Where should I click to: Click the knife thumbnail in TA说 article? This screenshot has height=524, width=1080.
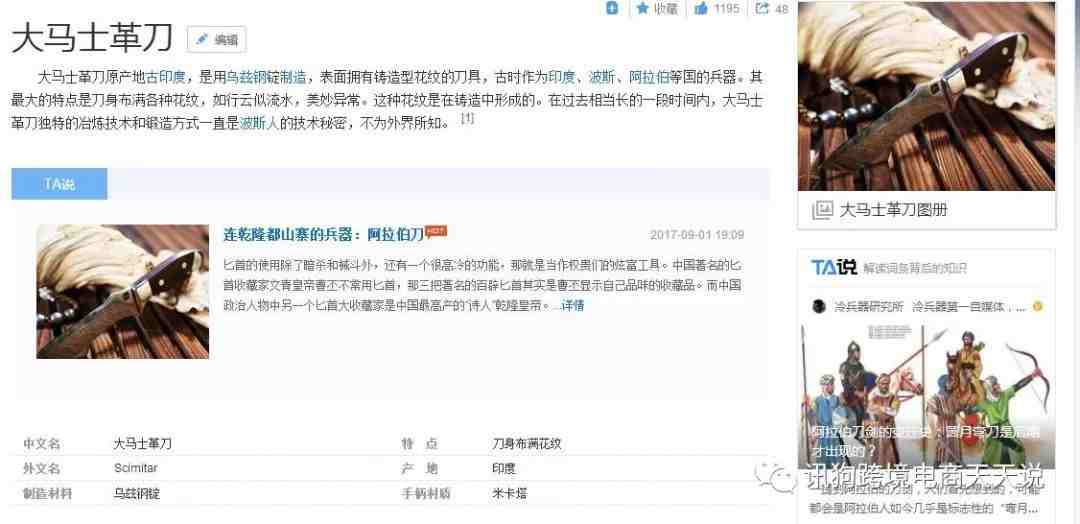coord(123,291)
